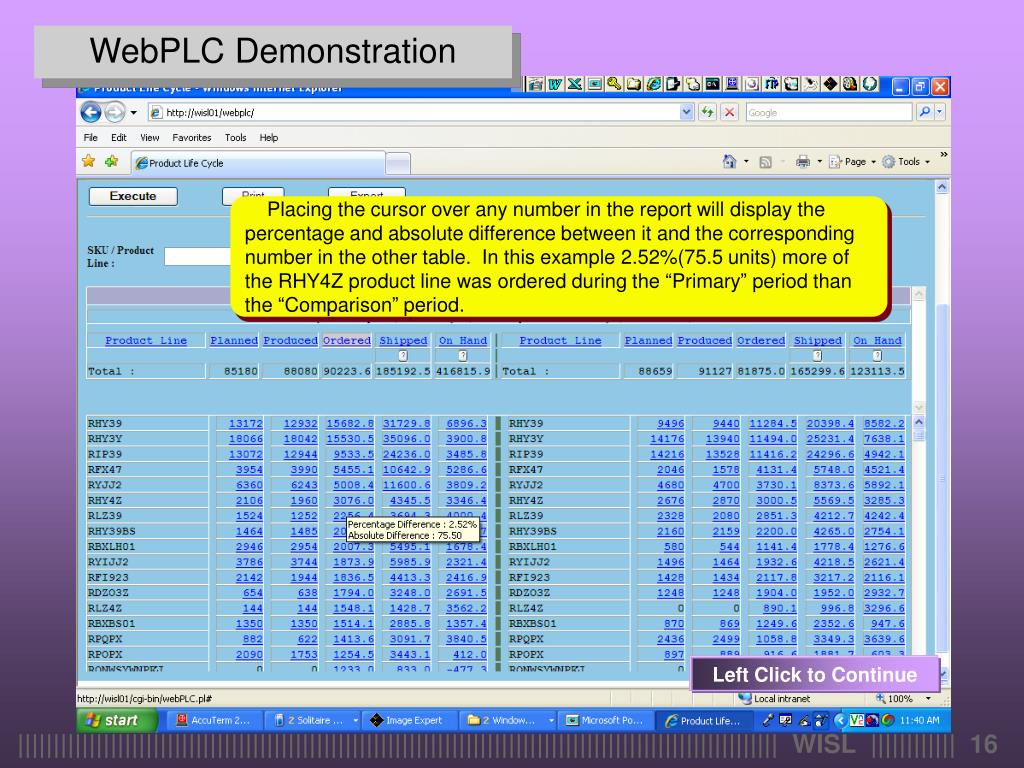The image size is (1024, 768).
Task: Click the Excel 'X' icon in shortcut bar
Action: [x=575, y=84]
